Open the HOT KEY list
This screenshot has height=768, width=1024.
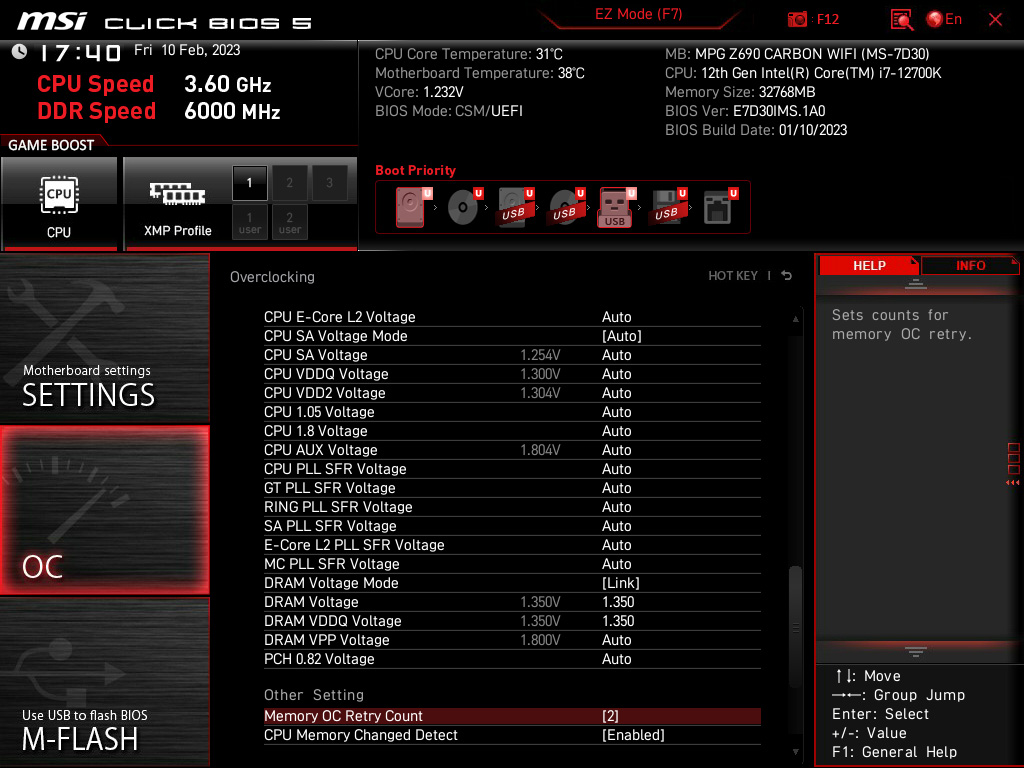[733, 276]
